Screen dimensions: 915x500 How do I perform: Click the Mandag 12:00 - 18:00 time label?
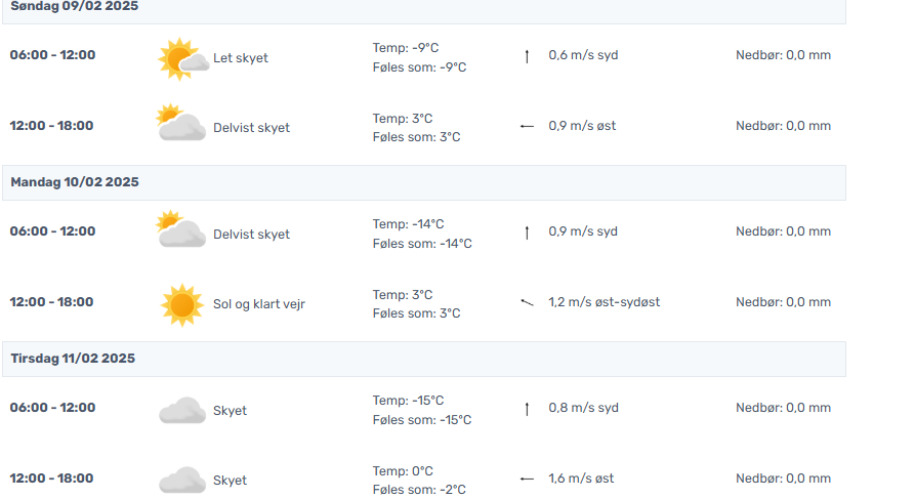pos(51,302)
